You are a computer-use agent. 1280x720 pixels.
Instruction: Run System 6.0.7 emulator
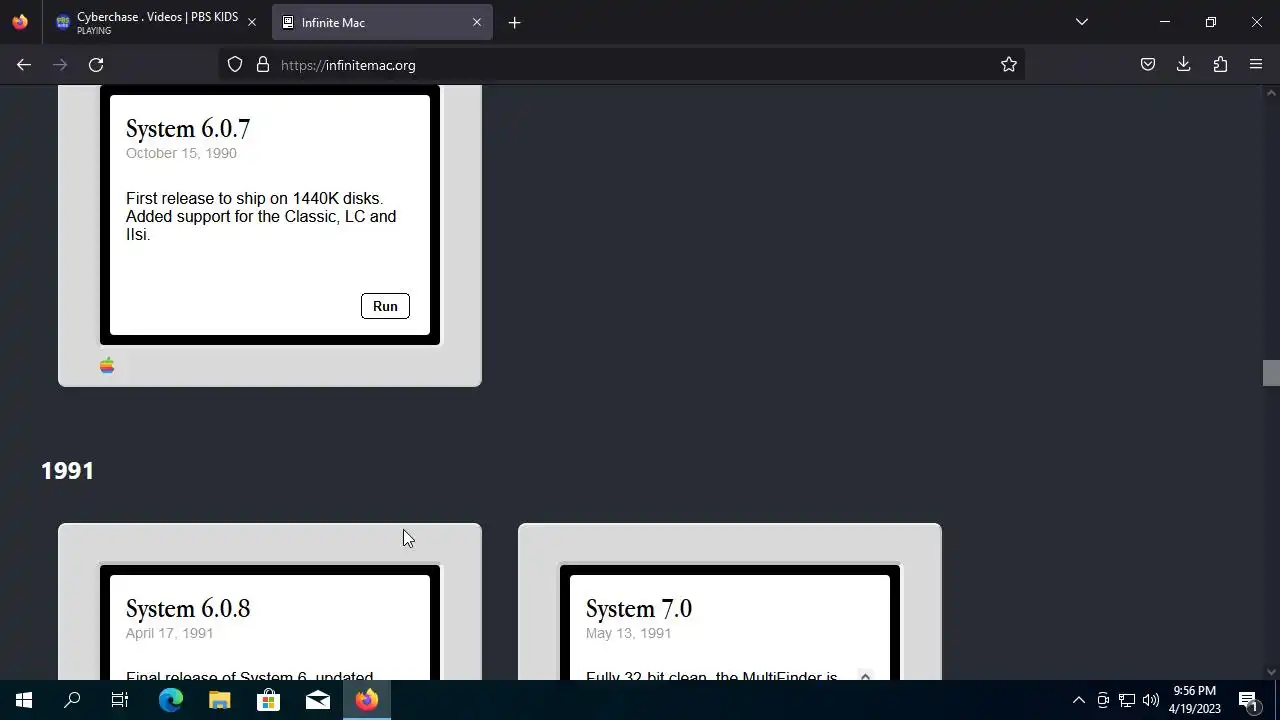tap(385, 306)
